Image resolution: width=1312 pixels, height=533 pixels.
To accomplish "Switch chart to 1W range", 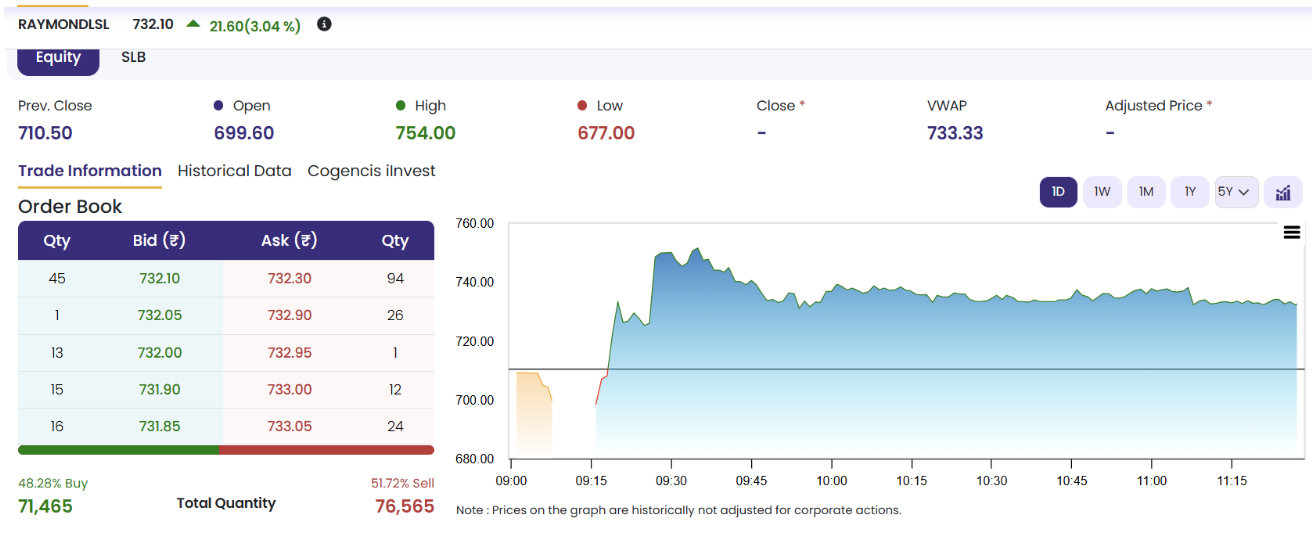I will click(1102, 191).
